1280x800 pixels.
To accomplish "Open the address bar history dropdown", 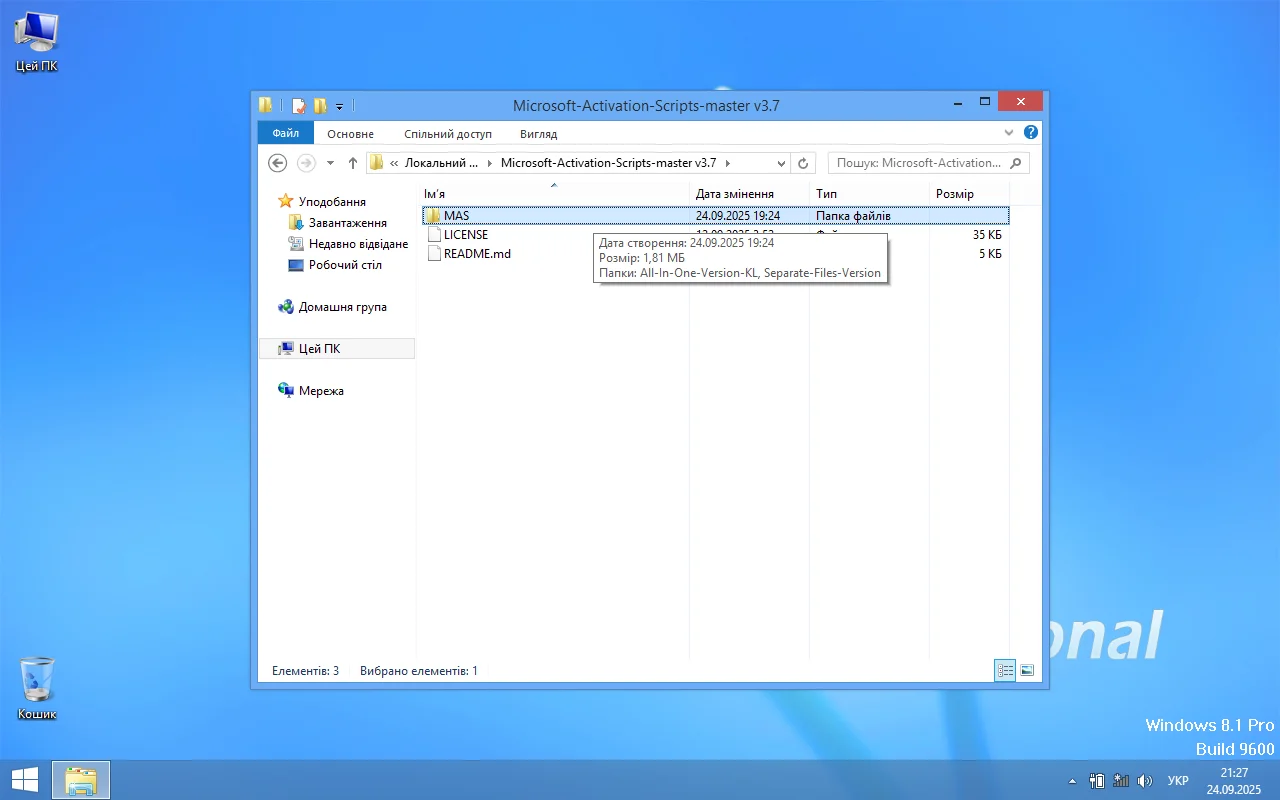I will coord(781,163).
